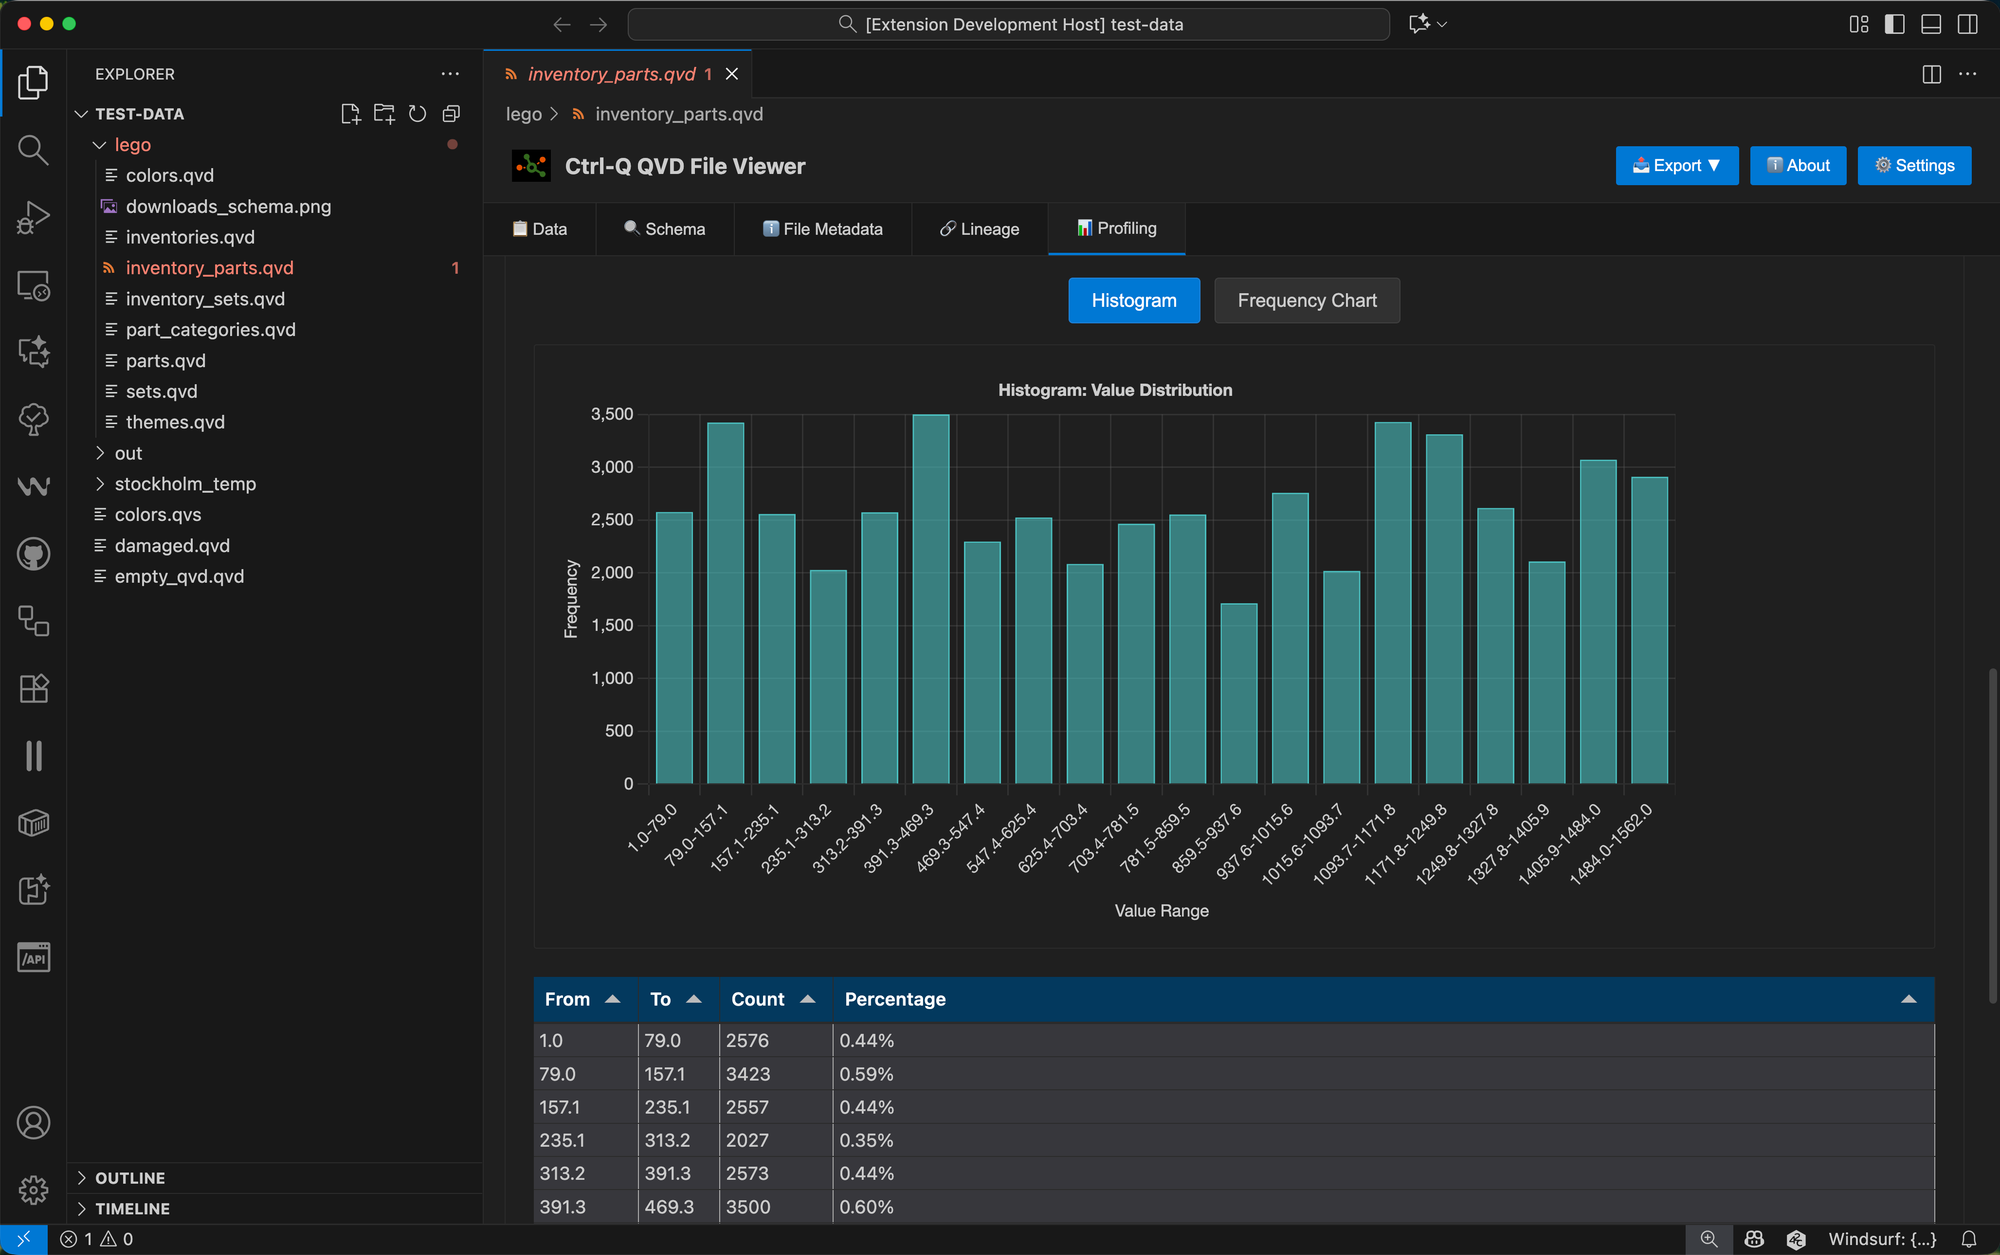The width and height of the screenshot is (2000, 1255).
Task: Refresh the Explorer file tree
Action: click(418, 114)
